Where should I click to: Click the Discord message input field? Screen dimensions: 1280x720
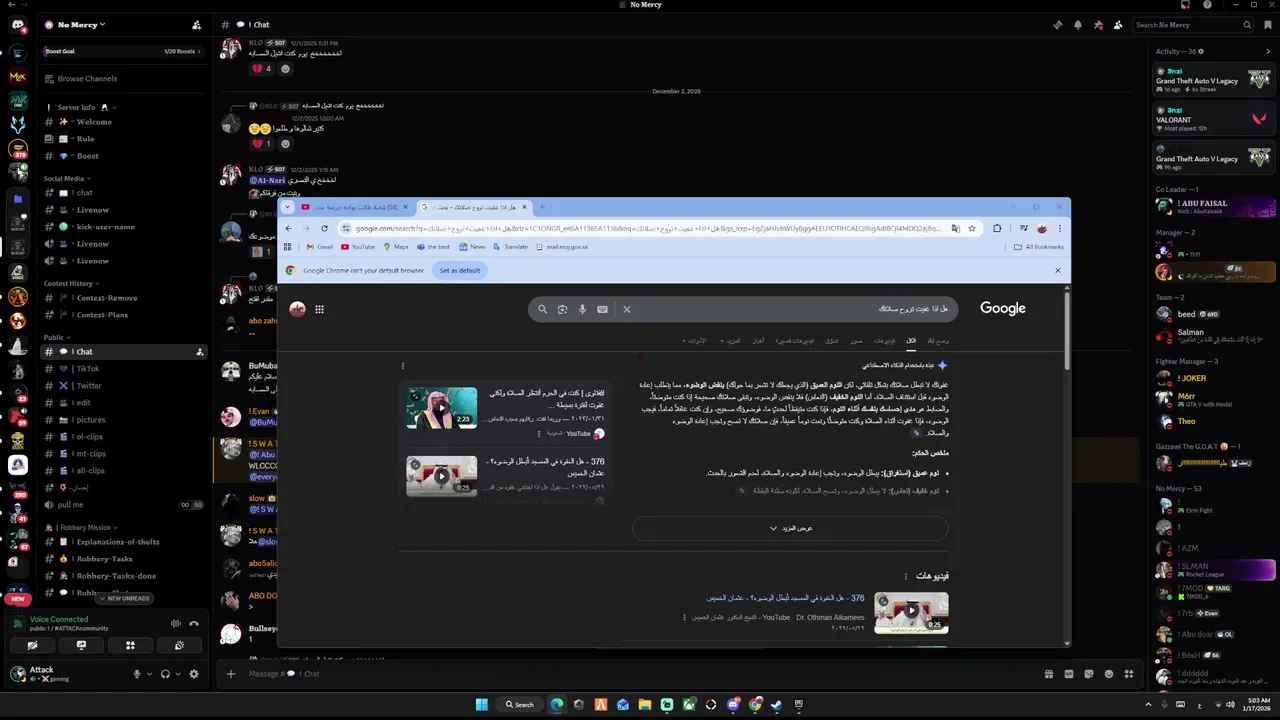[640, 674]
